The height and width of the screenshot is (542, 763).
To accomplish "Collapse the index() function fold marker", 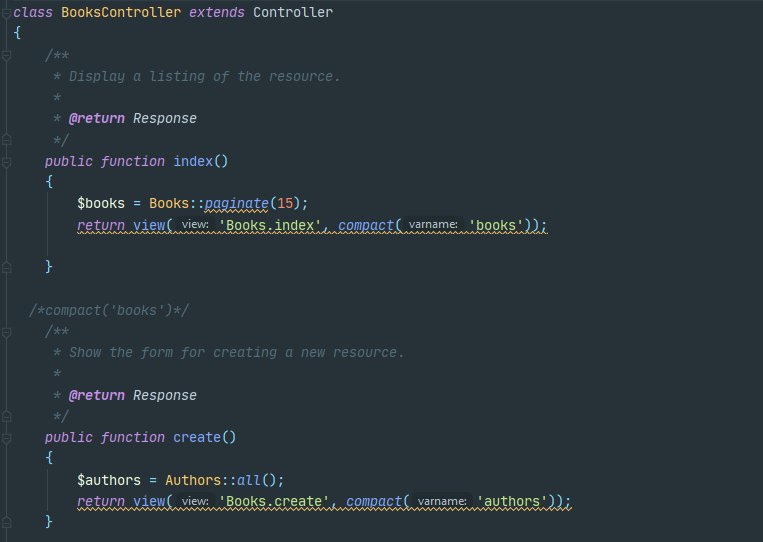I will (6, 162).
